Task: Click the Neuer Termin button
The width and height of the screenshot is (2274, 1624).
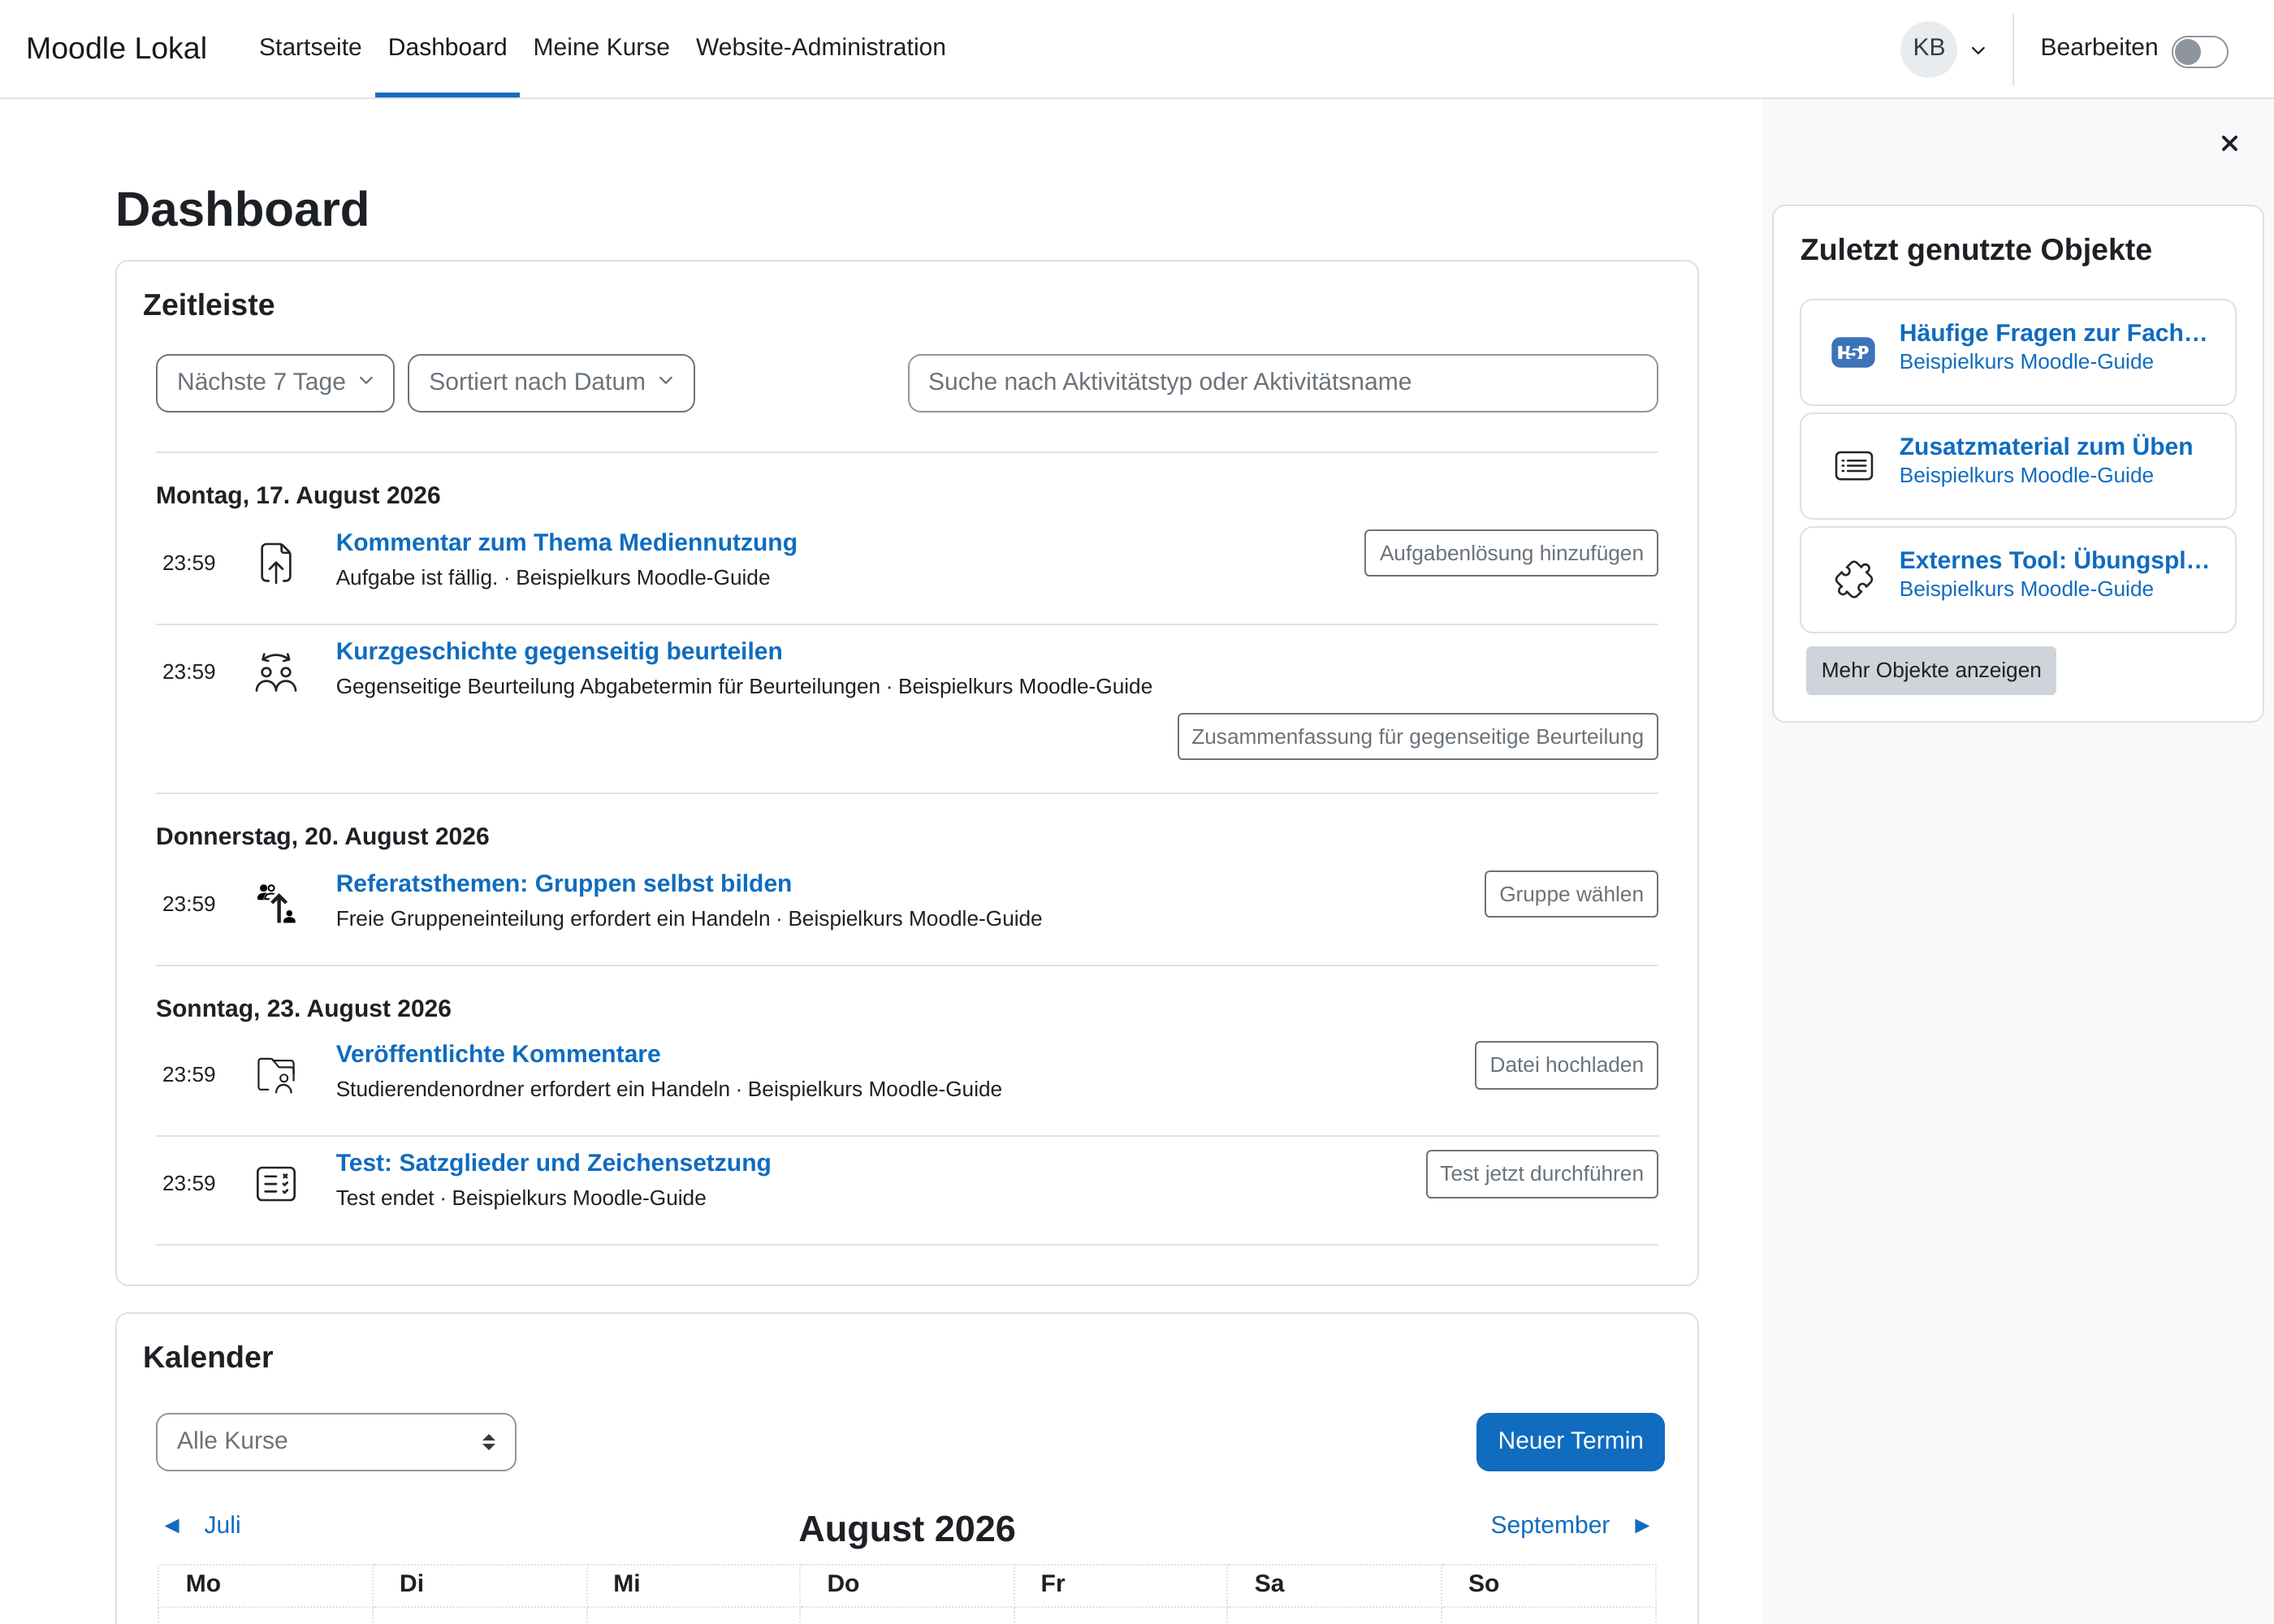Action: [x=1570, y=1442]
